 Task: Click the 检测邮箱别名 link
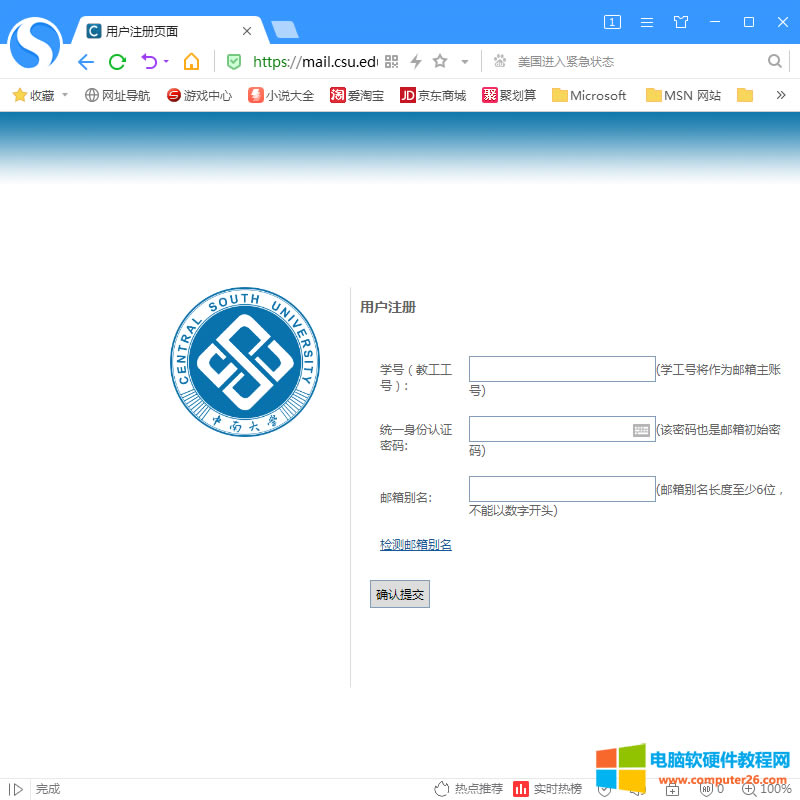point(416,545)
